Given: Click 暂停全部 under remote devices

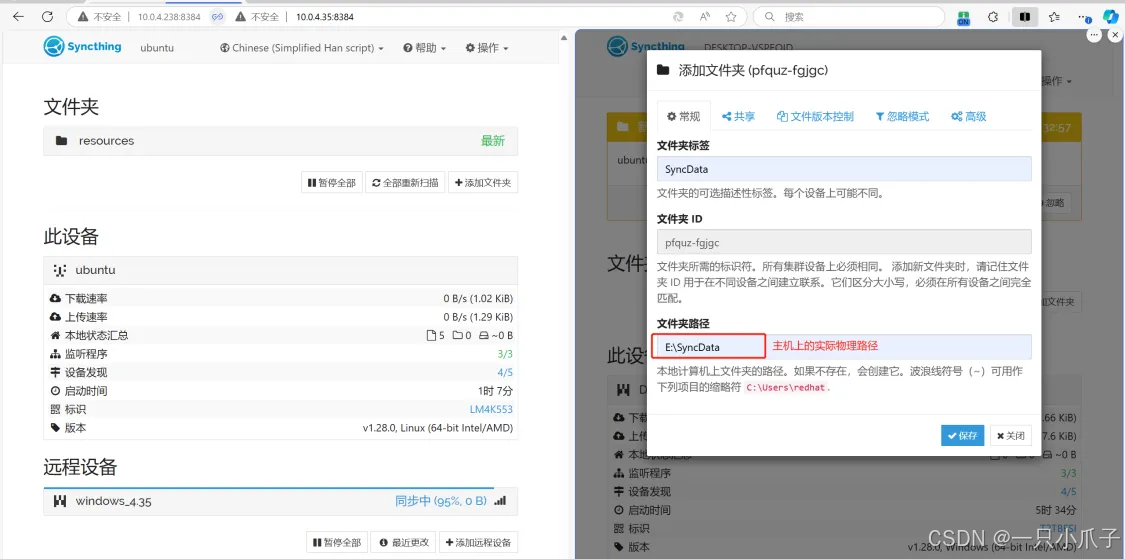Looking at the screenshot, I should coord(336,542).
